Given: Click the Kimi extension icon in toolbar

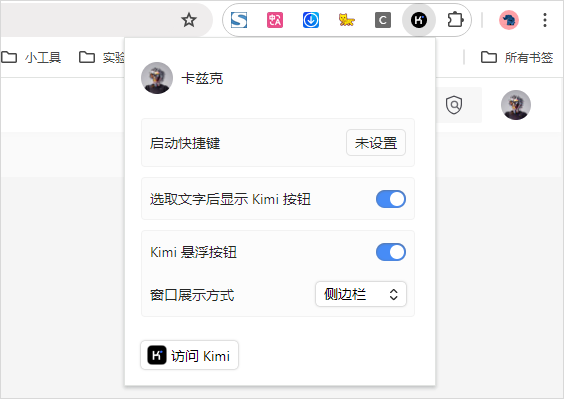Looking at the screenshot, I should (x=419, y=20).
